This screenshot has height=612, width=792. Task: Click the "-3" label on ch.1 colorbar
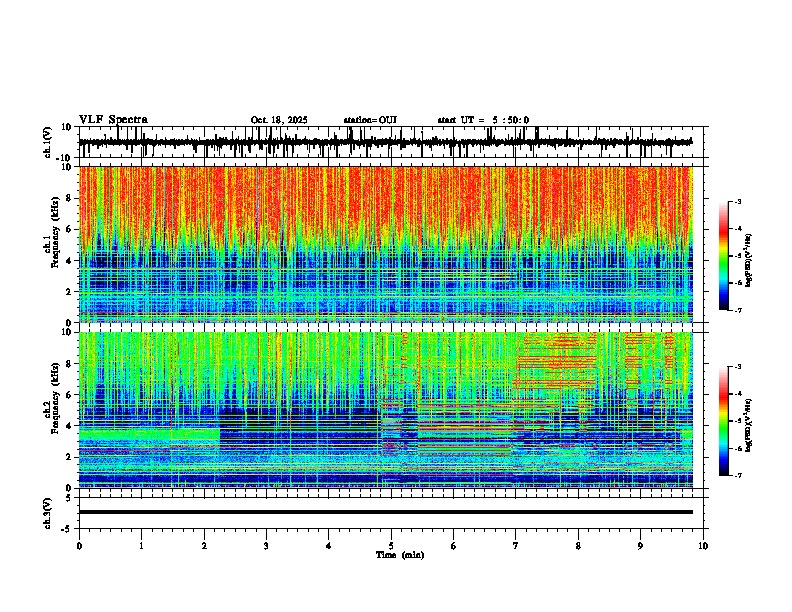736,201
